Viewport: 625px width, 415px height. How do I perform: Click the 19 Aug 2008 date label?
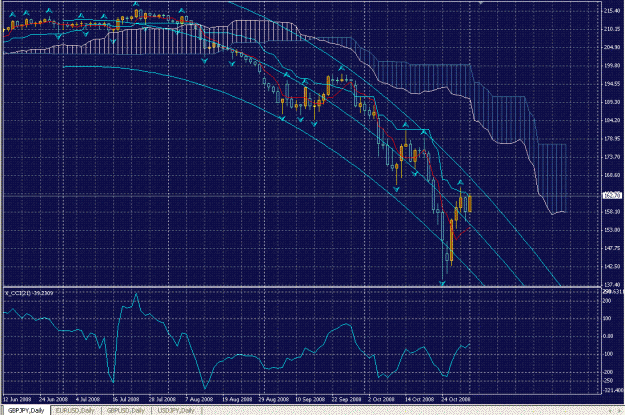coord(237,399)
